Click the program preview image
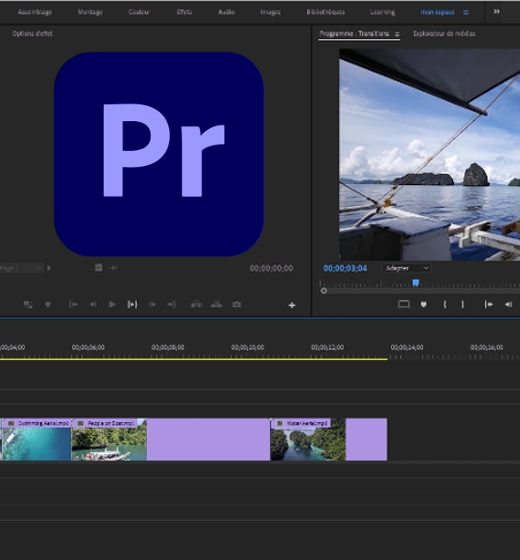The height and width of the screenshot is (560, 520). point(429,155)
